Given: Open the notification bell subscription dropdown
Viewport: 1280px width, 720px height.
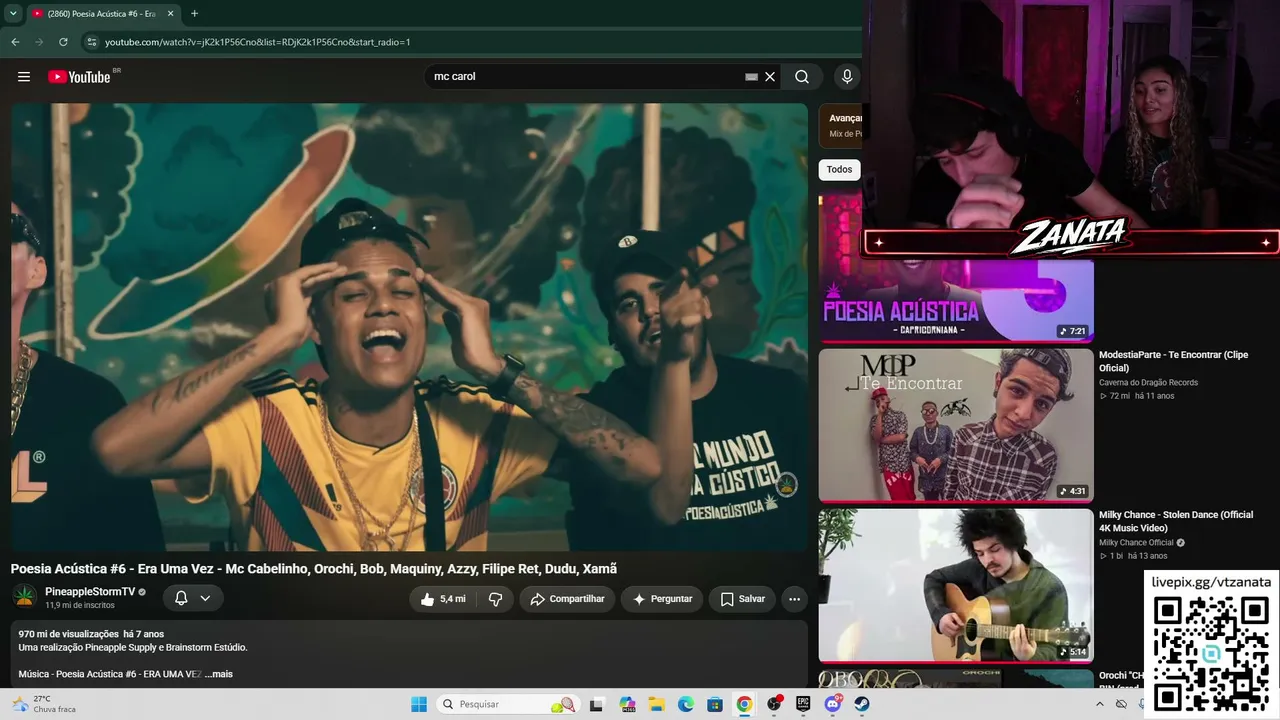Looking at the screenshot, I should click(x=193, y=598).
